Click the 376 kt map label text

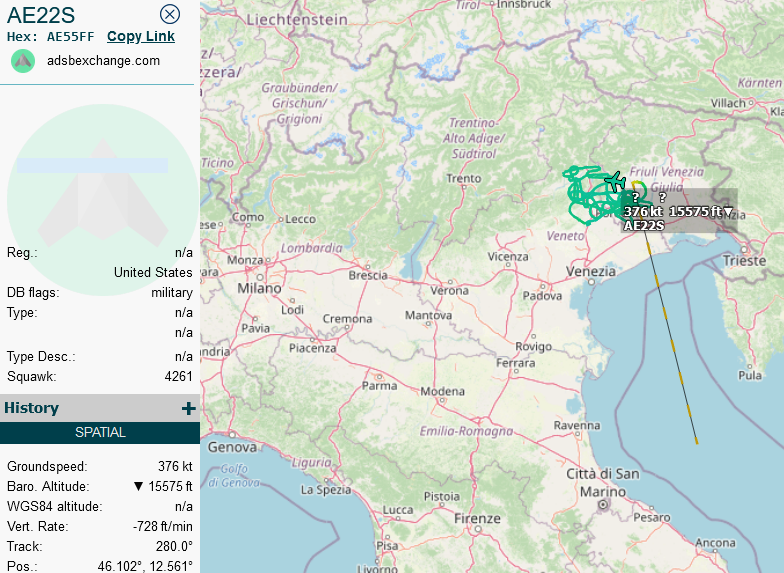point(644,212)
